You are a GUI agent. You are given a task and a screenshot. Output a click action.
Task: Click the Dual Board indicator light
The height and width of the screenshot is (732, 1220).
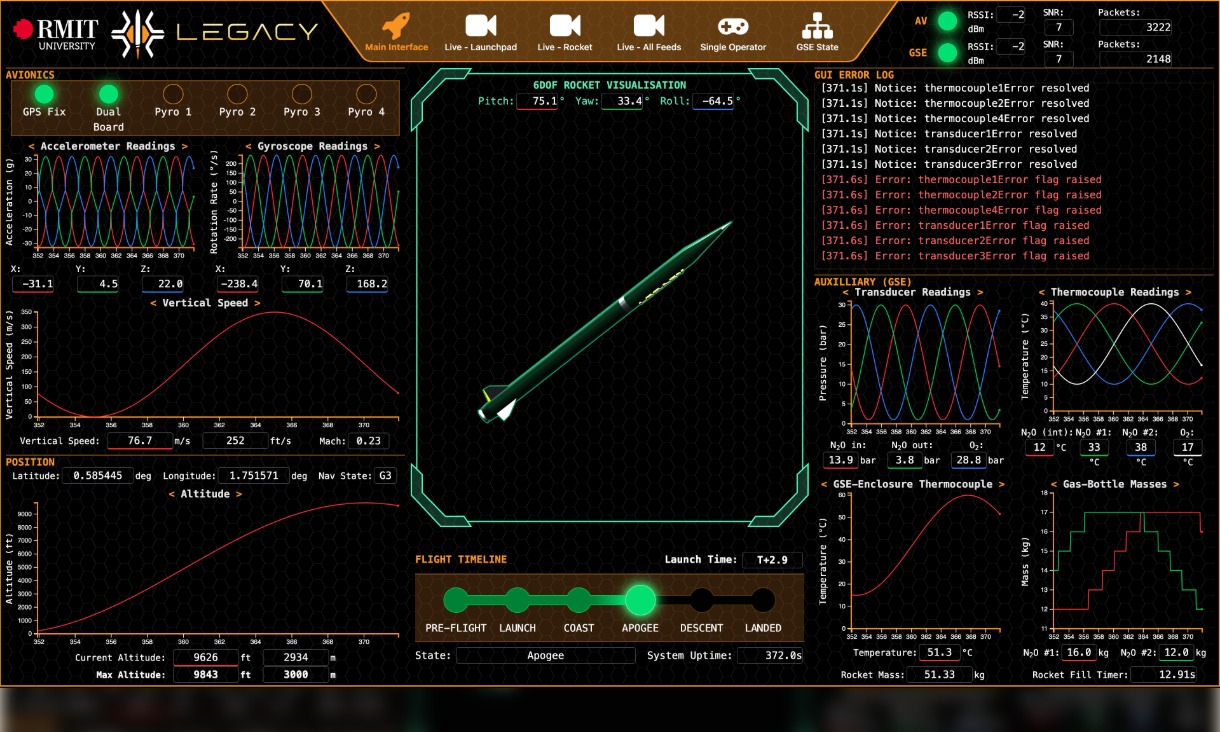tap(108, 94)
